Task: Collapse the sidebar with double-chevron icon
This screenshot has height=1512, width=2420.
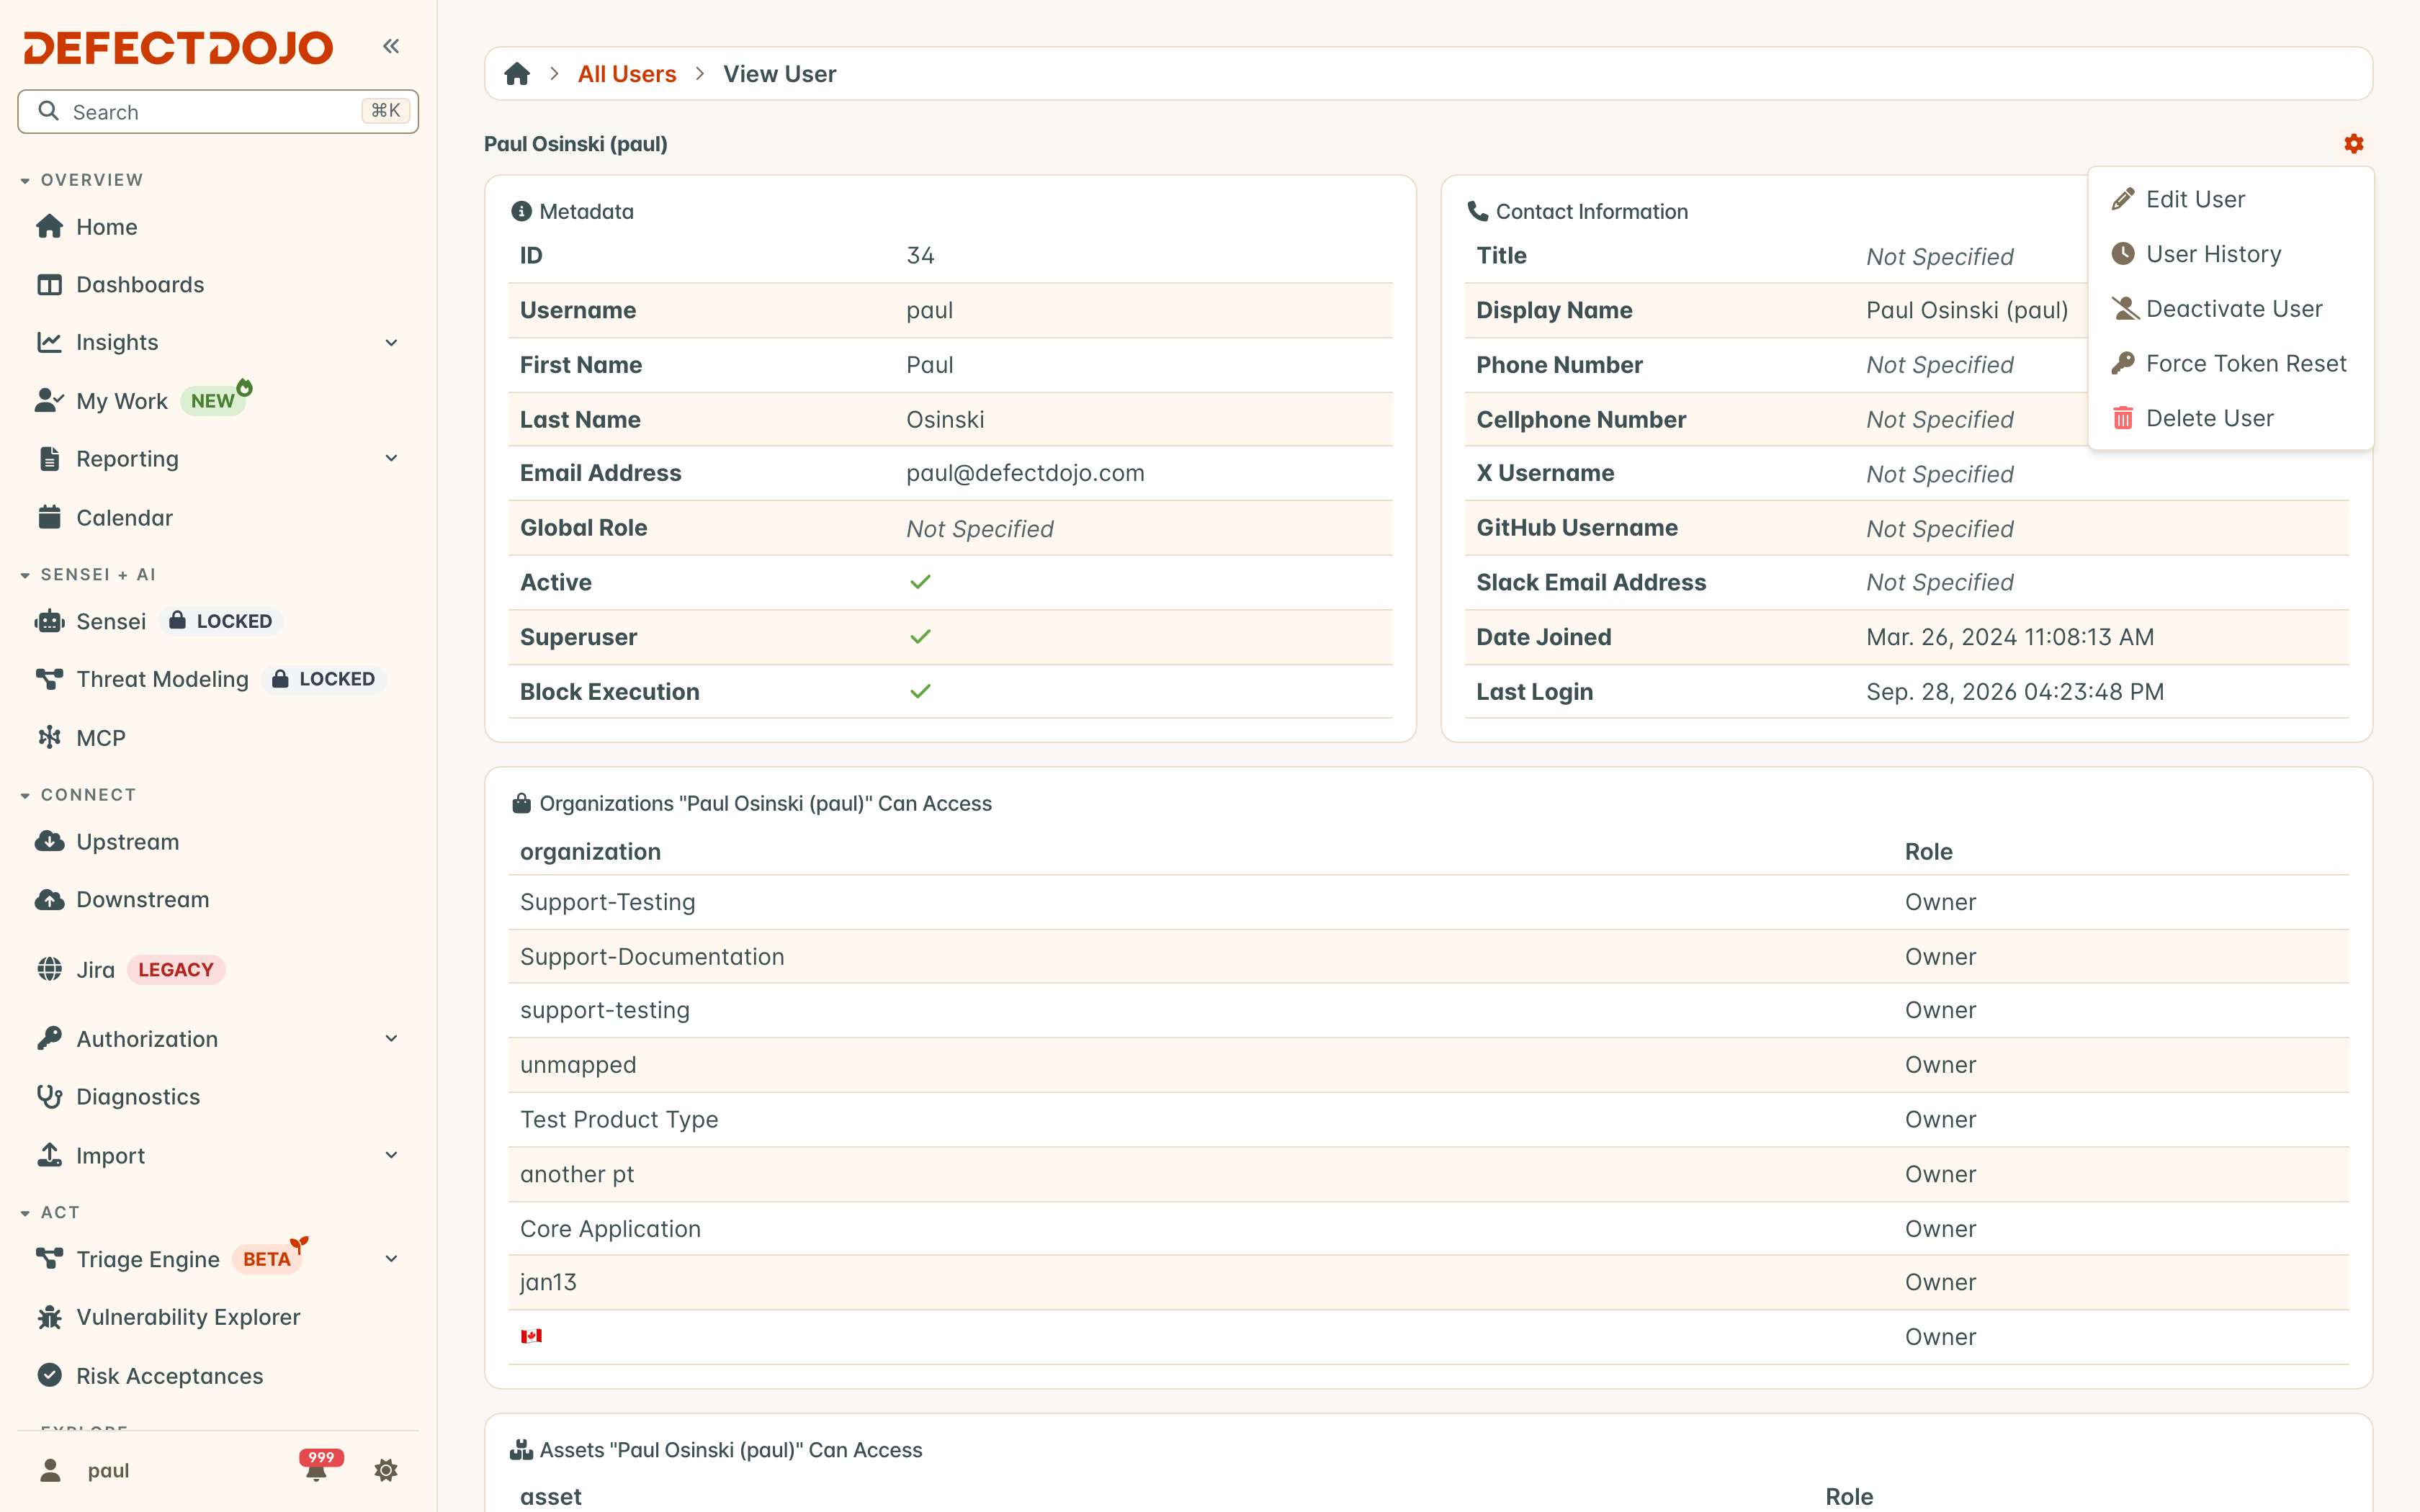Action: [x=391, y=46]
